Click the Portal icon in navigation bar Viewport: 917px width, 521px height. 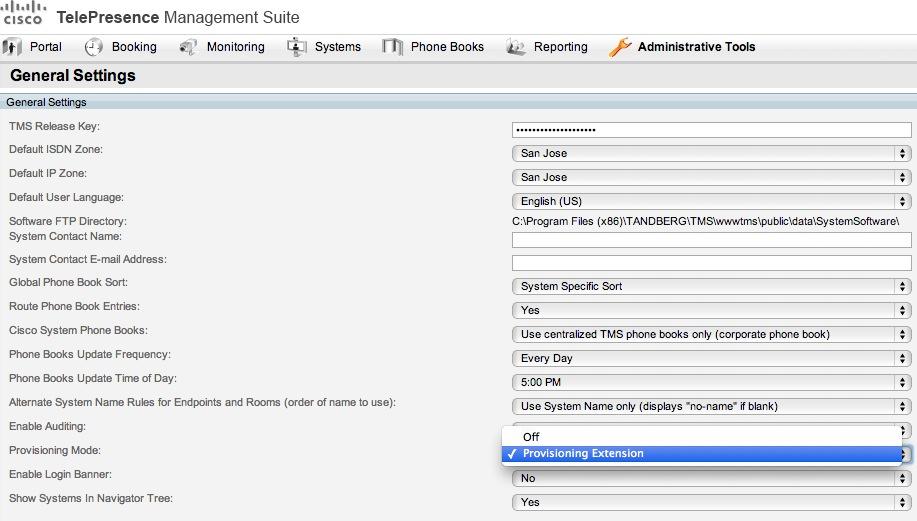click(12, 47)
